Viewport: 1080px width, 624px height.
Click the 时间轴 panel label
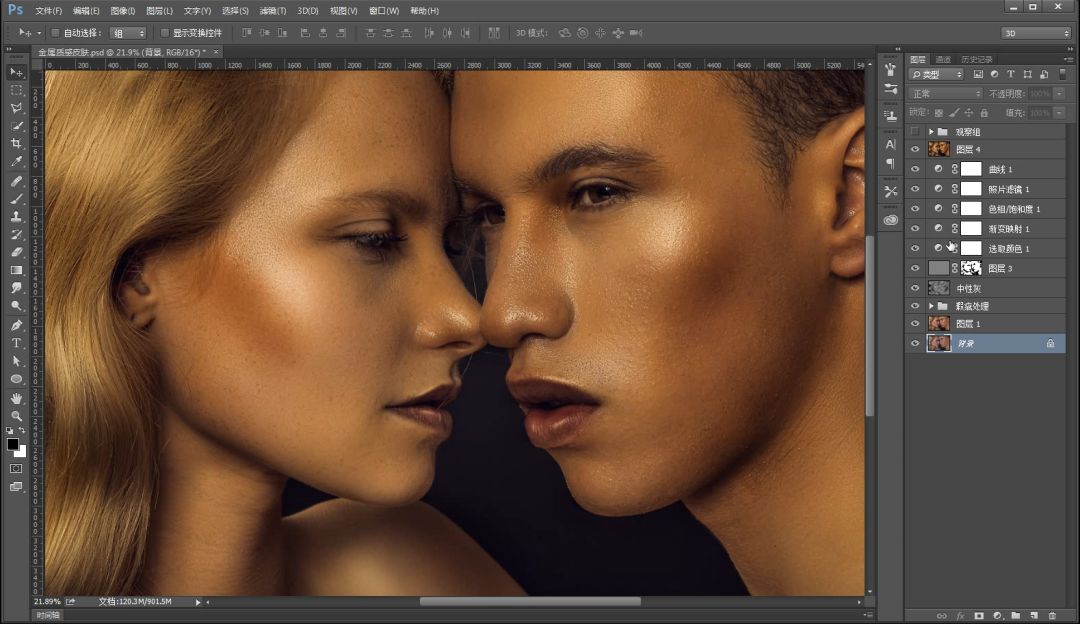click(48, 616)
